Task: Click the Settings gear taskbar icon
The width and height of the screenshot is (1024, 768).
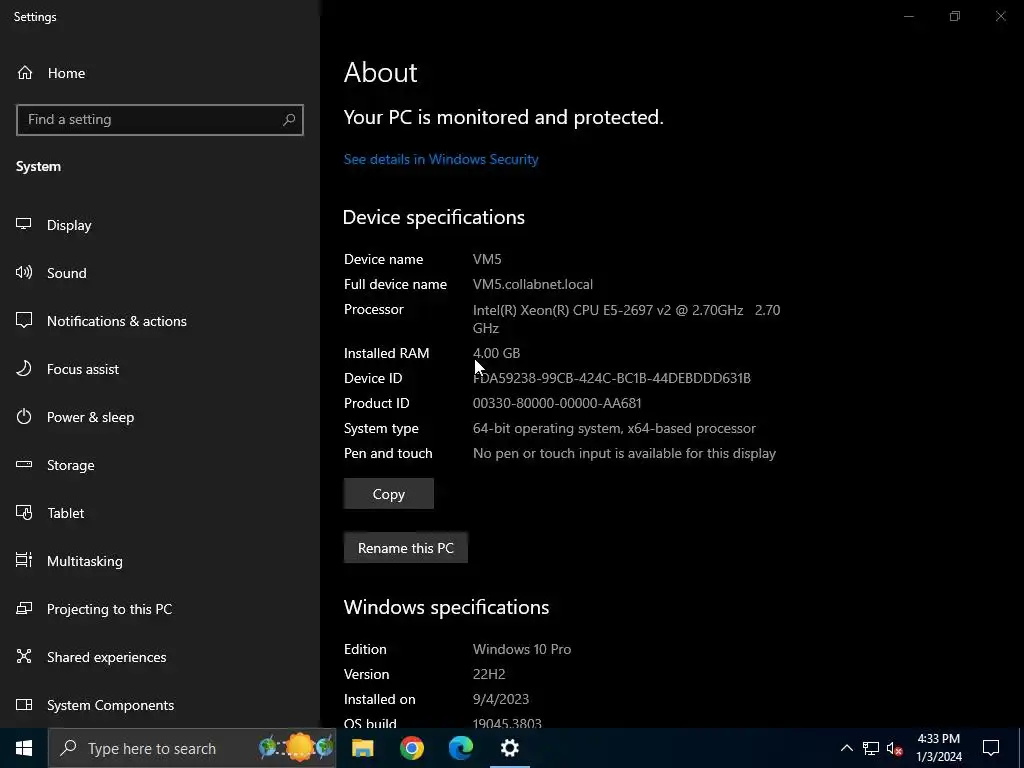Action: coord(509,748)
